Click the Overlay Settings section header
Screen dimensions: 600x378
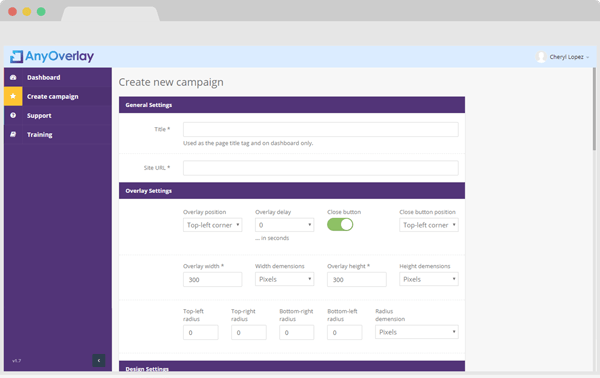tap(292, 191)
